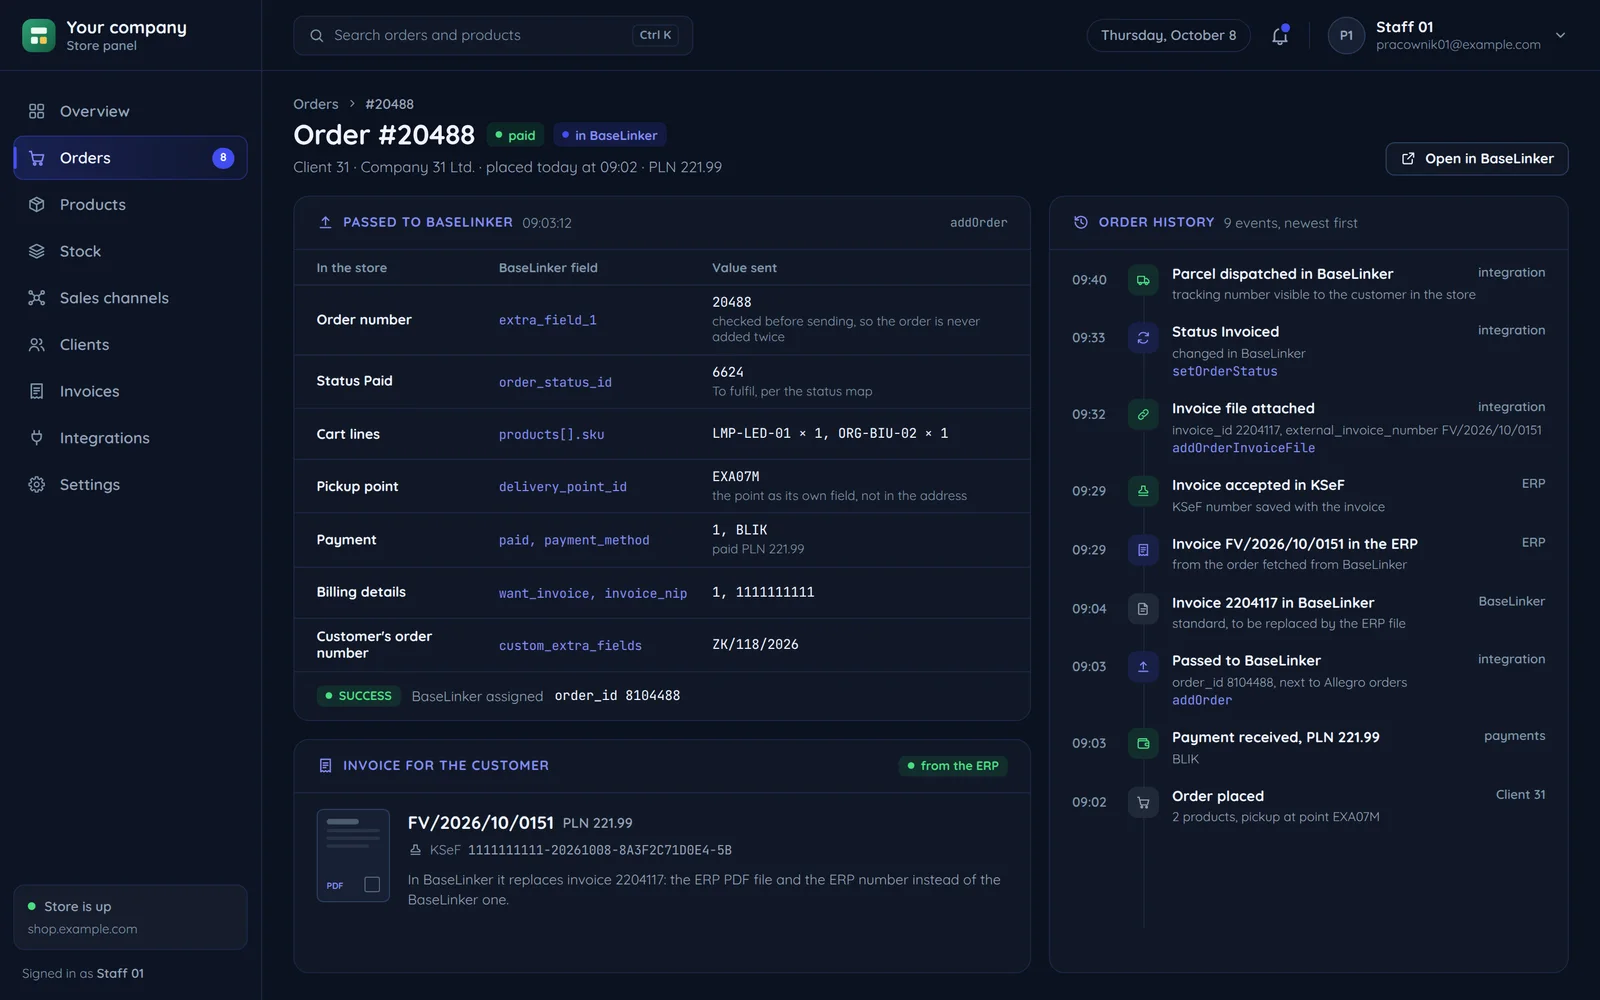The height and width of the screenshot is (1000, 1600).
Task: Go to the Settings section
Action: 130,485
